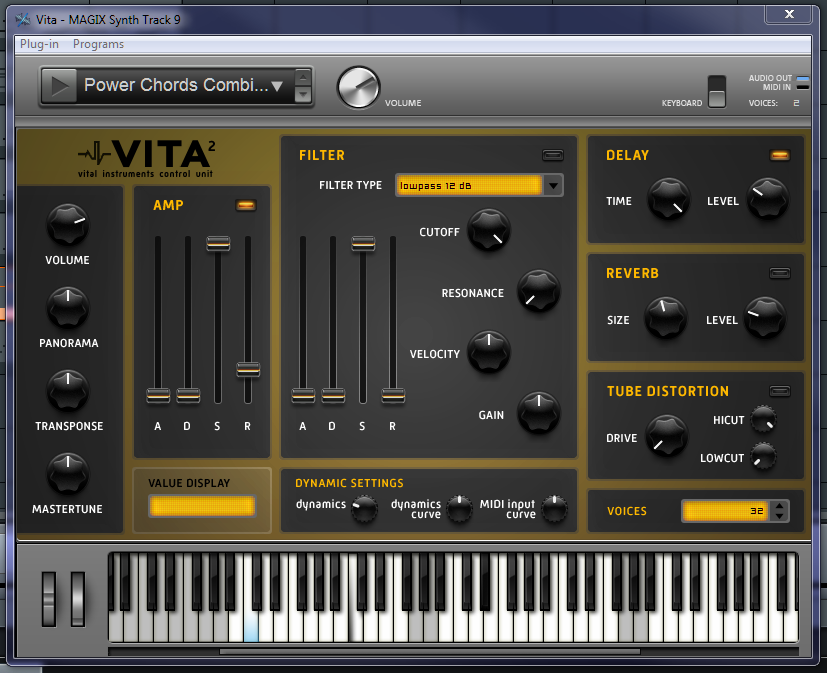Step to the previous preset with up arrow

click(x=303, y=78)
